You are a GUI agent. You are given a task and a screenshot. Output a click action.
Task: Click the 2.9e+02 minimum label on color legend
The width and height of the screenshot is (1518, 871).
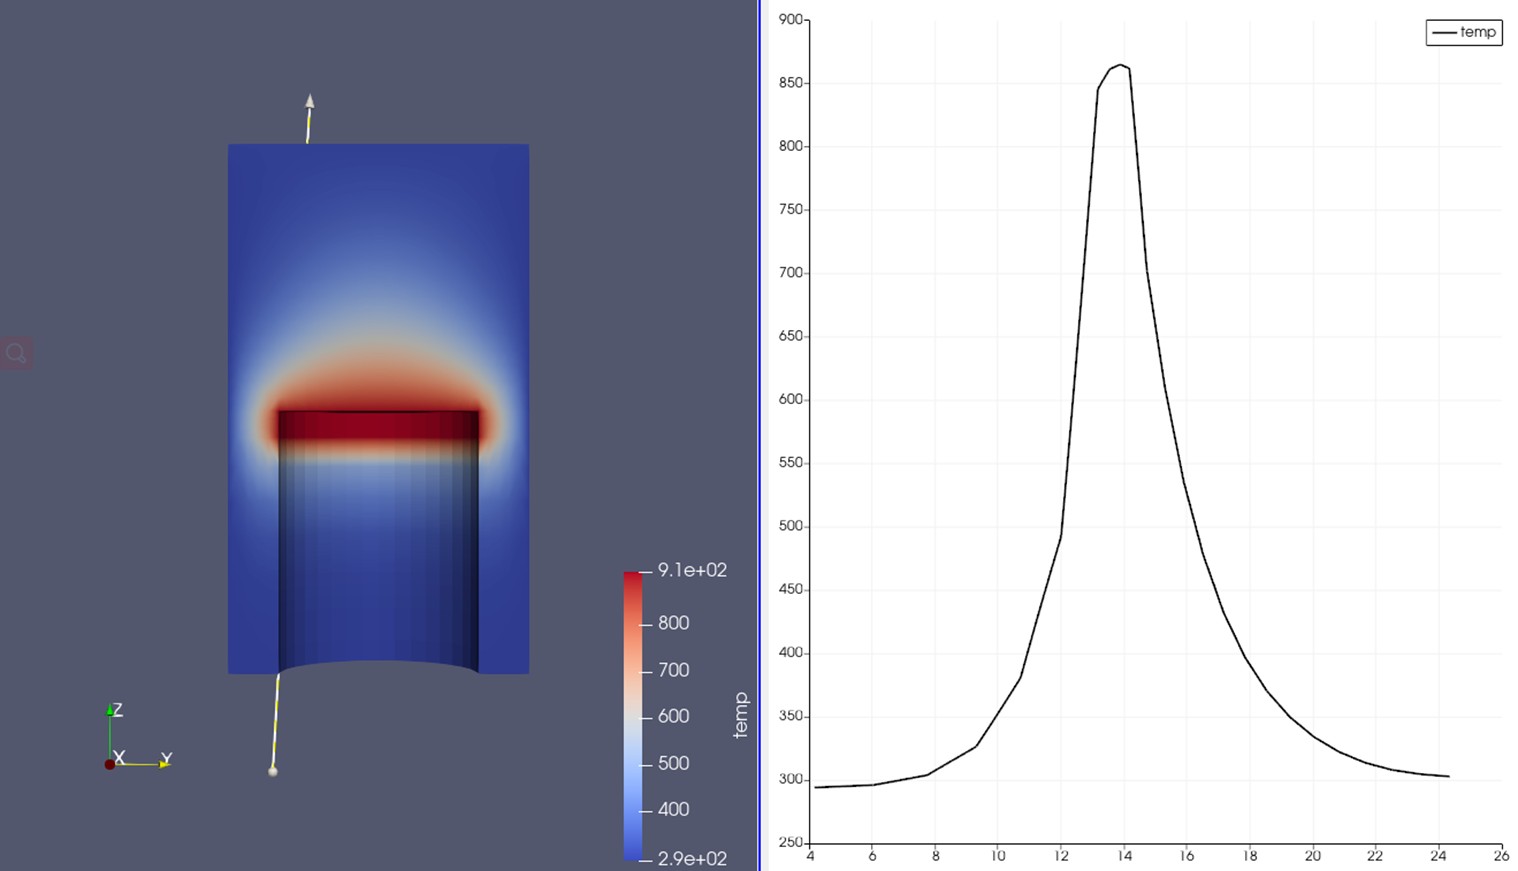click(690, 857)
